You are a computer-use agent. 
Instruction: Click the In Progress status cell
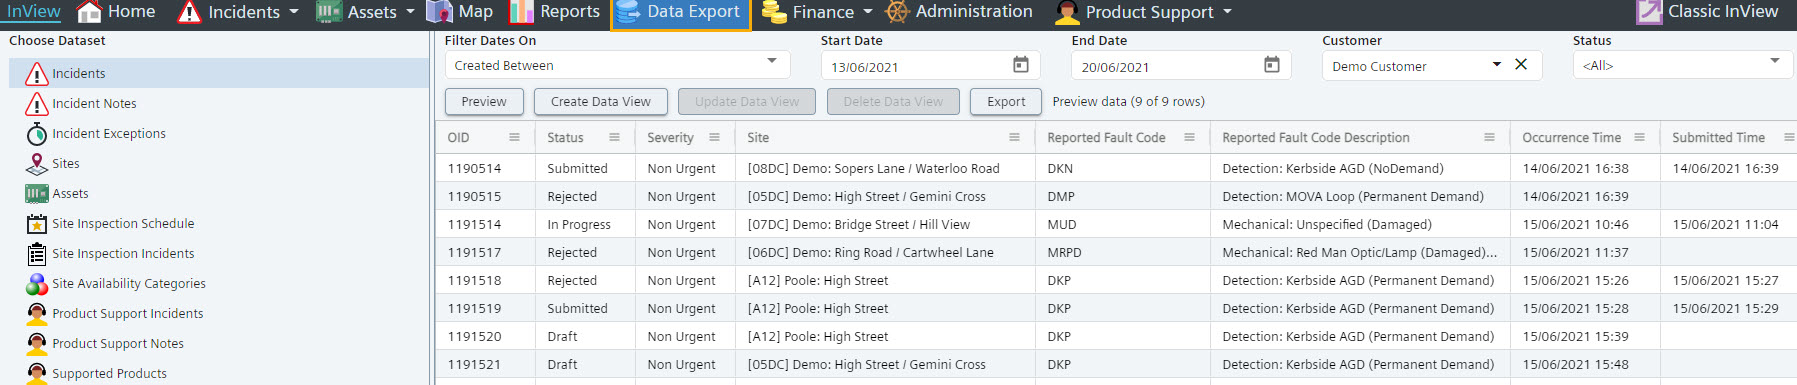coord(579,224)
